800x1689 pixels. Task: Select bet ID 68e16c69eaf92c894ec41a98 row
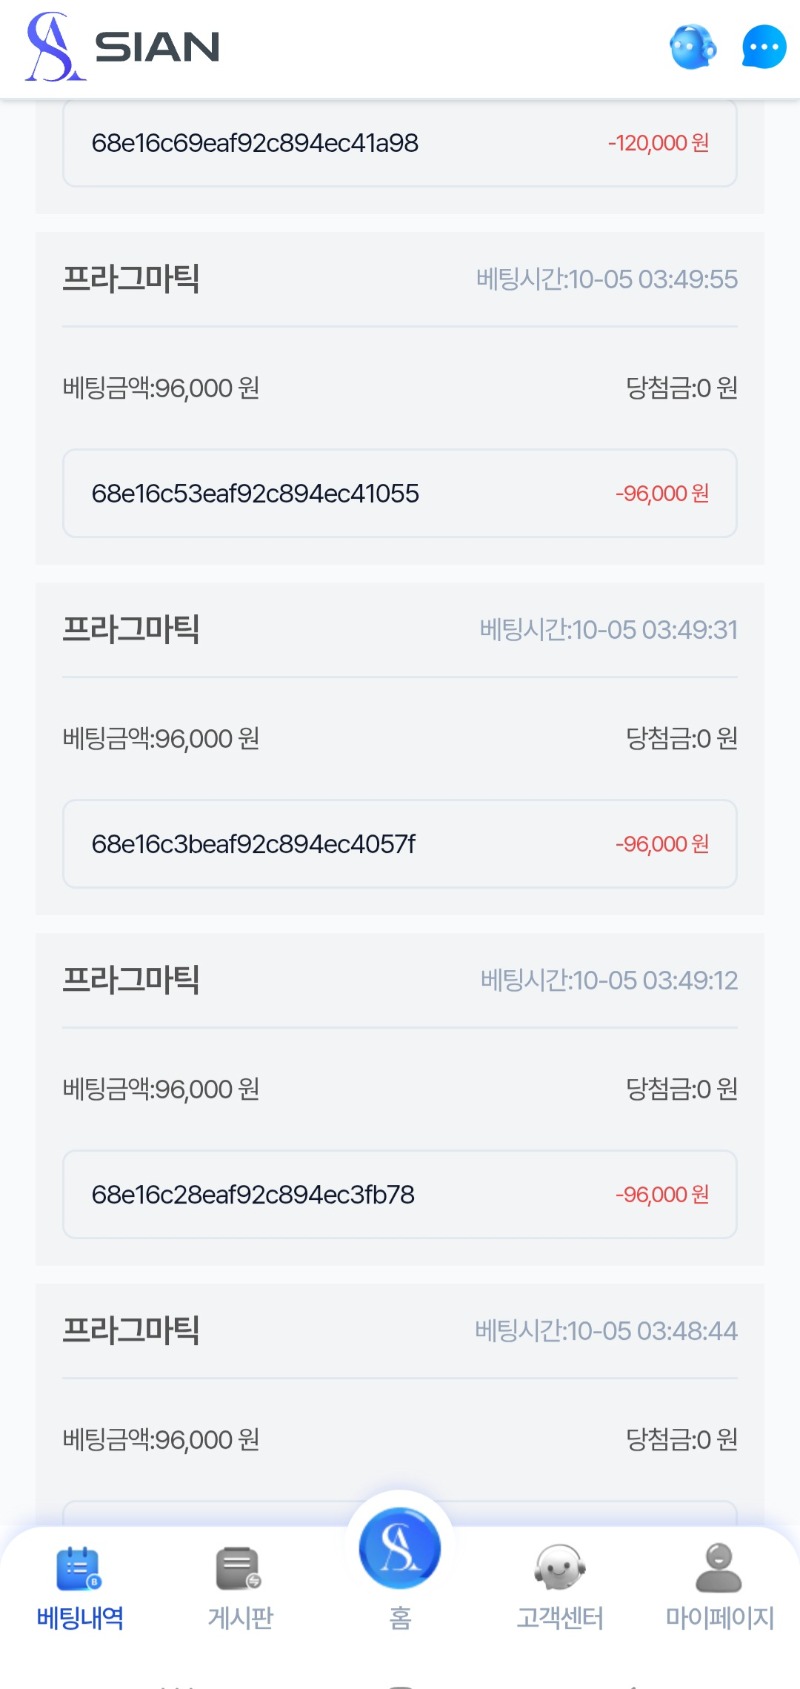(400, 143)
